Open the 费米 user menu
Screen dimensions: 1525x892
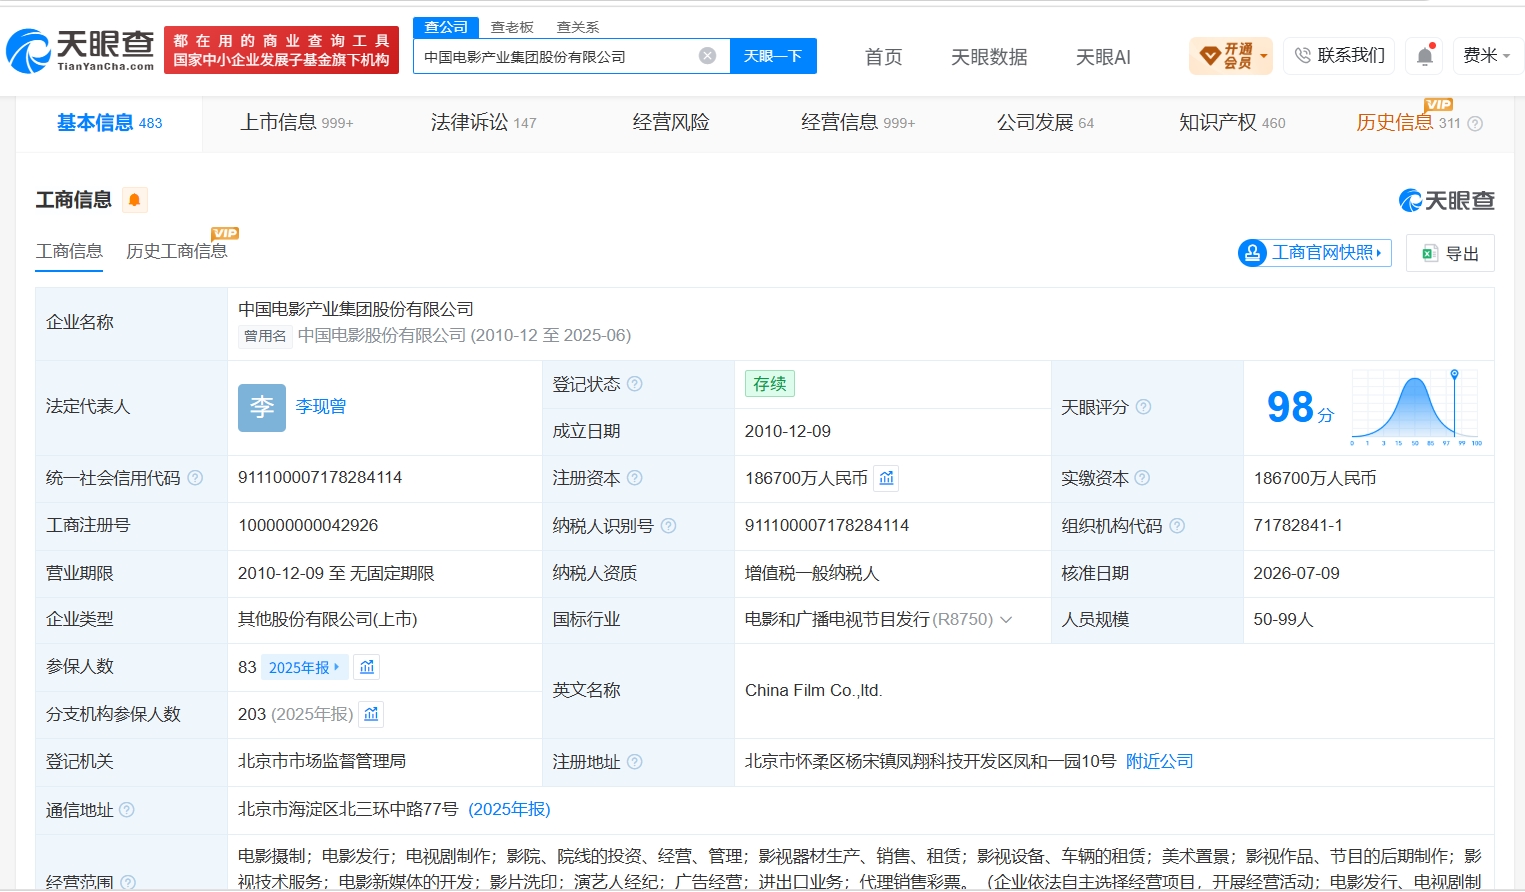pyautogui.click(x=1487, y=56)
